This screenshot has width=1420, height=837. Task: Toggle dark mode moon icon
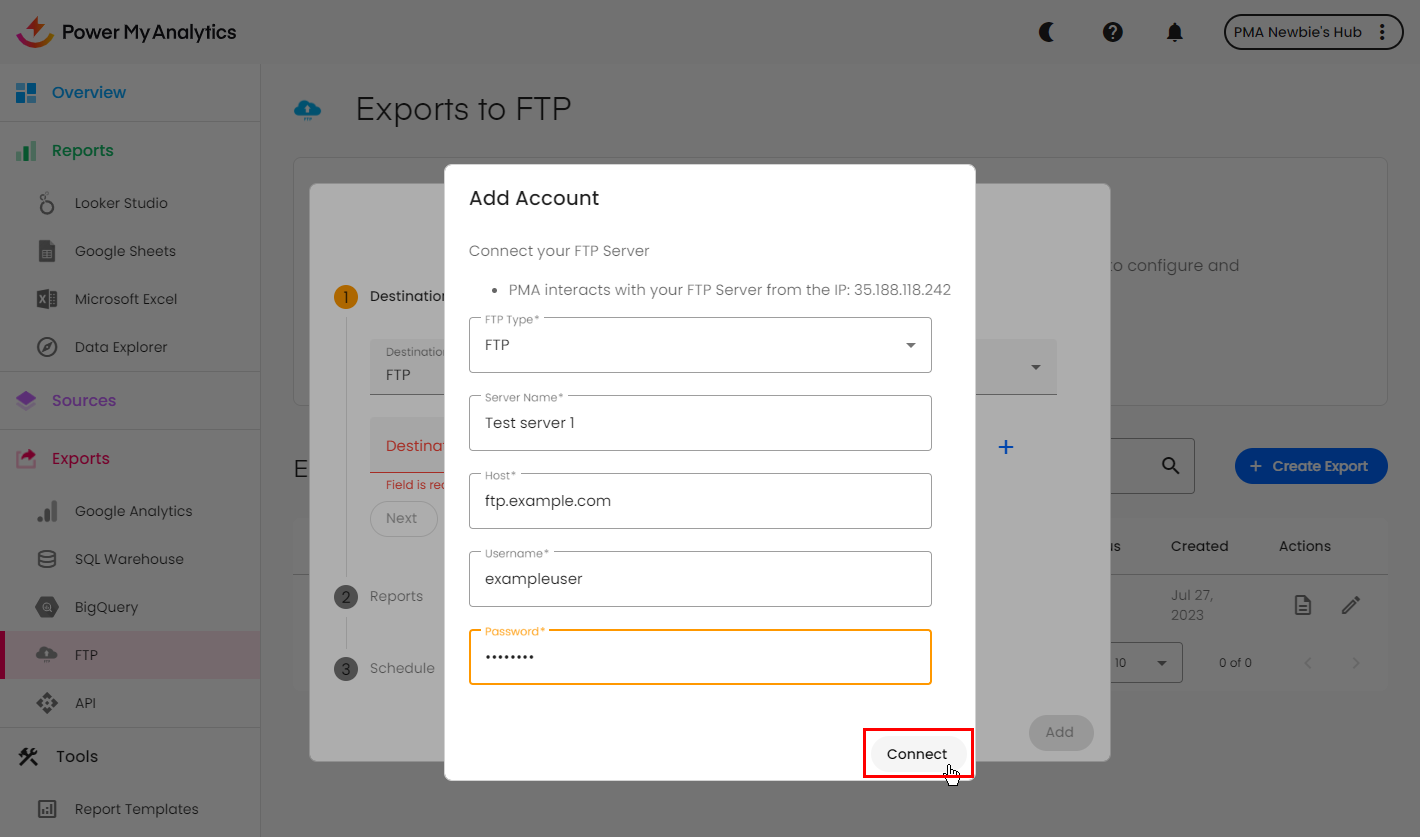pos(1047,32)
